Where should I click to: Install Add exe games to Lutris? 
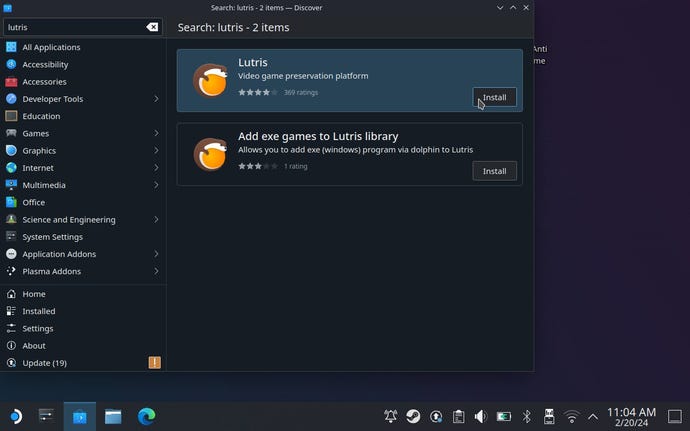(494, 171)
